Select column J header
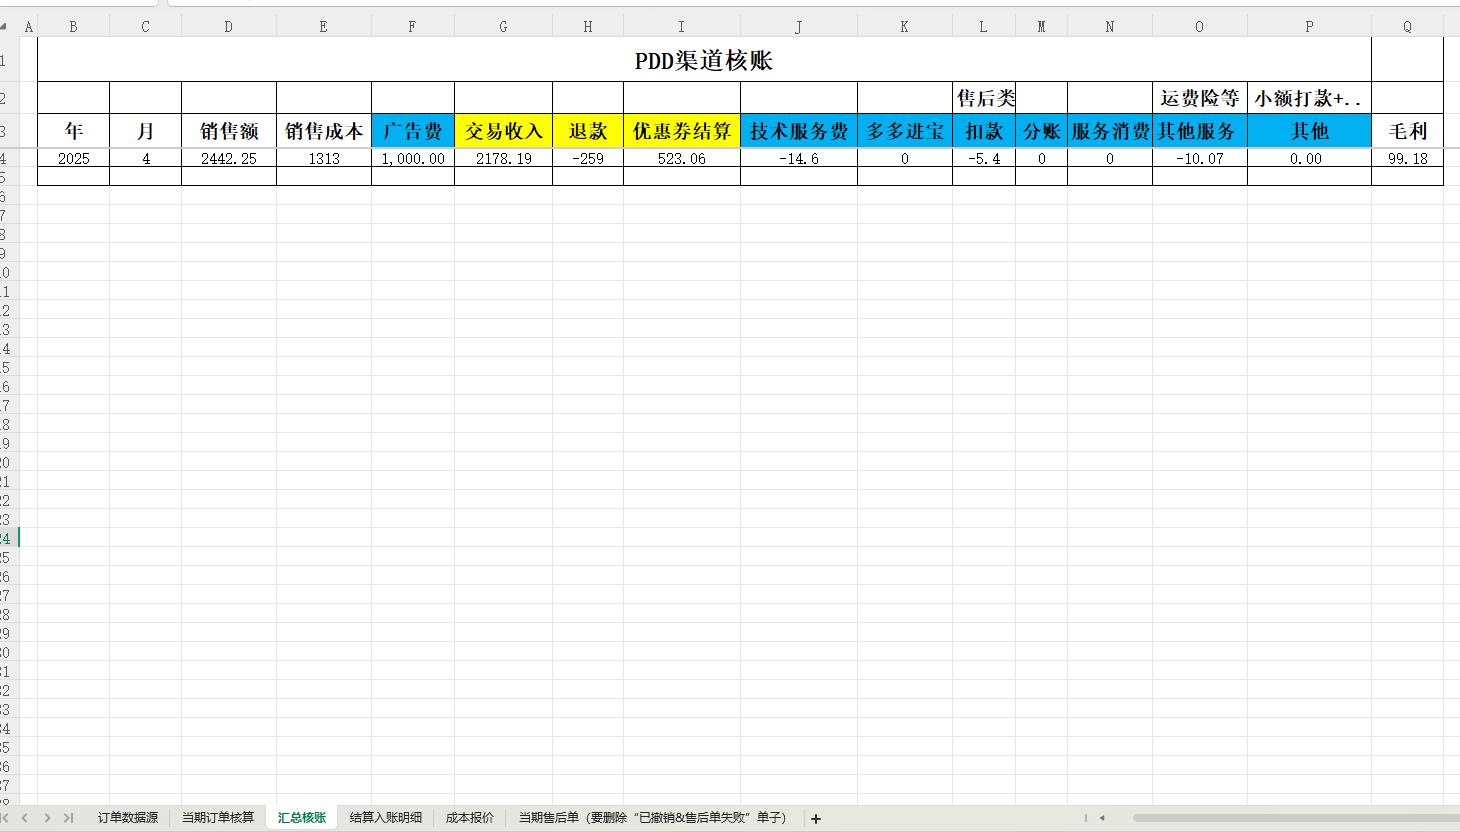The height and width of the screenshot is (832, 1460). tap(799, 27)
